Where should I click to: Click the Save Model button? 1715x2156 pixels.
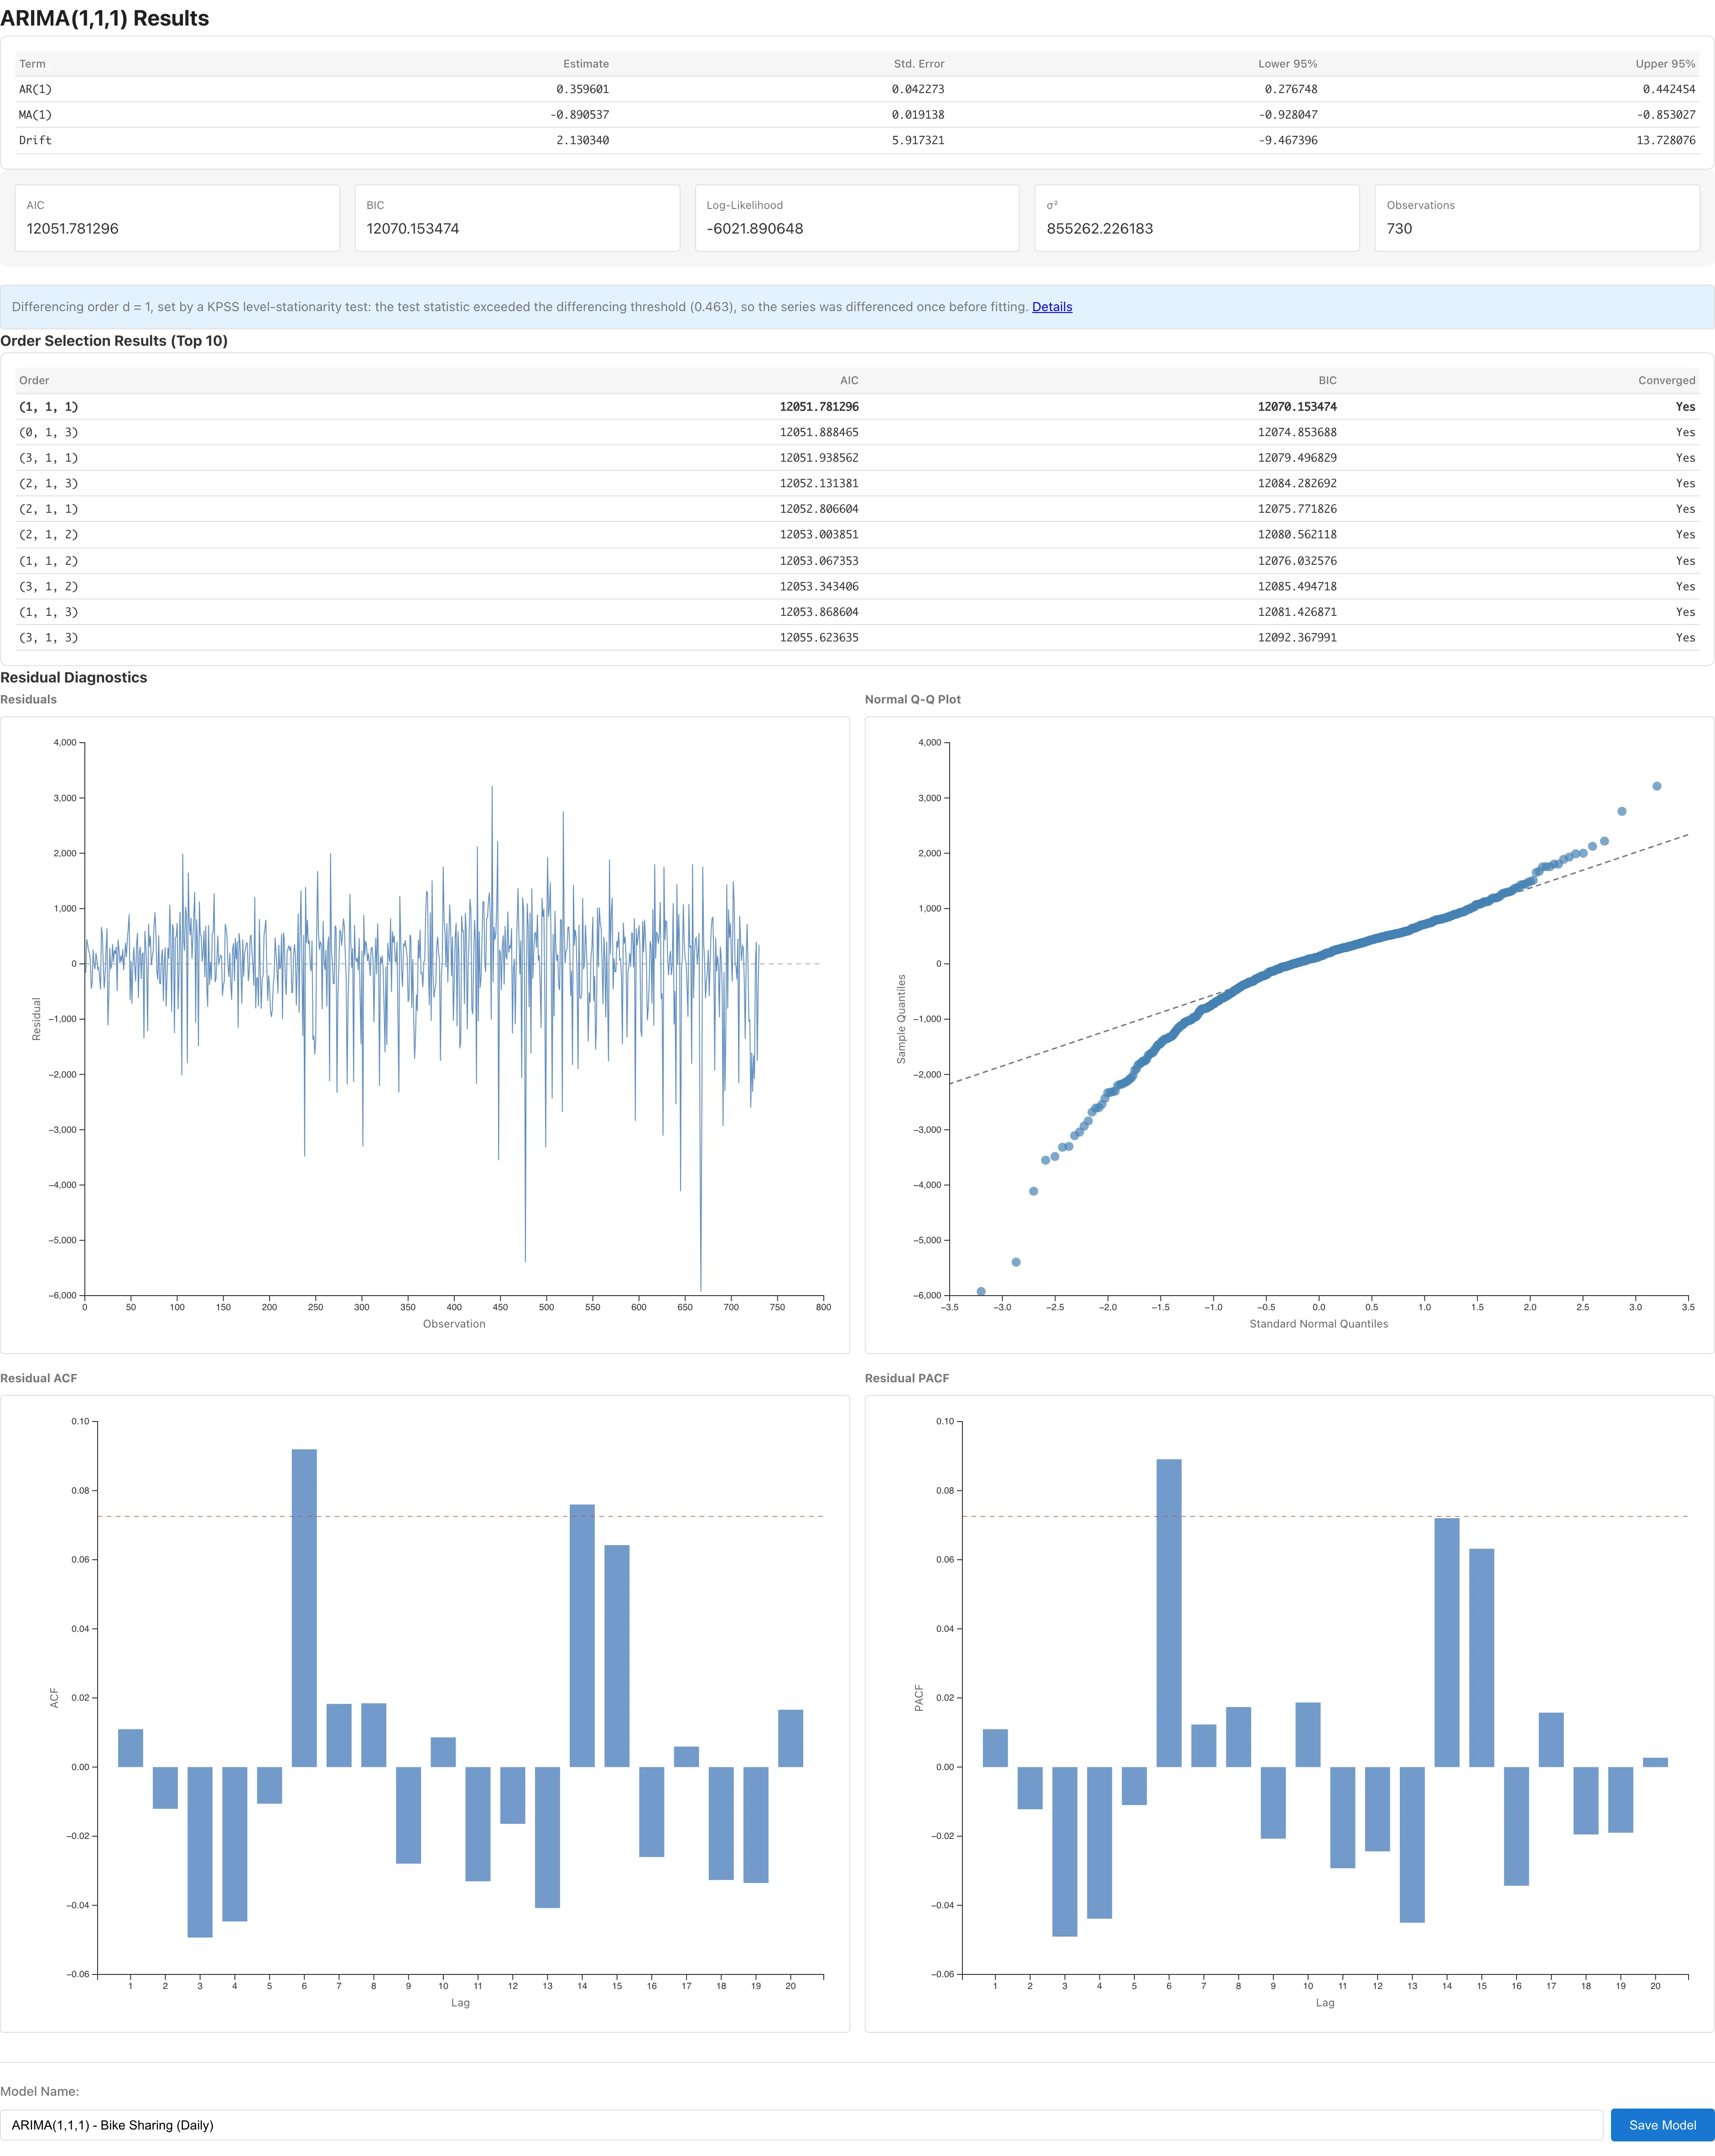pyautogui.click(x=1662, y=2125)
